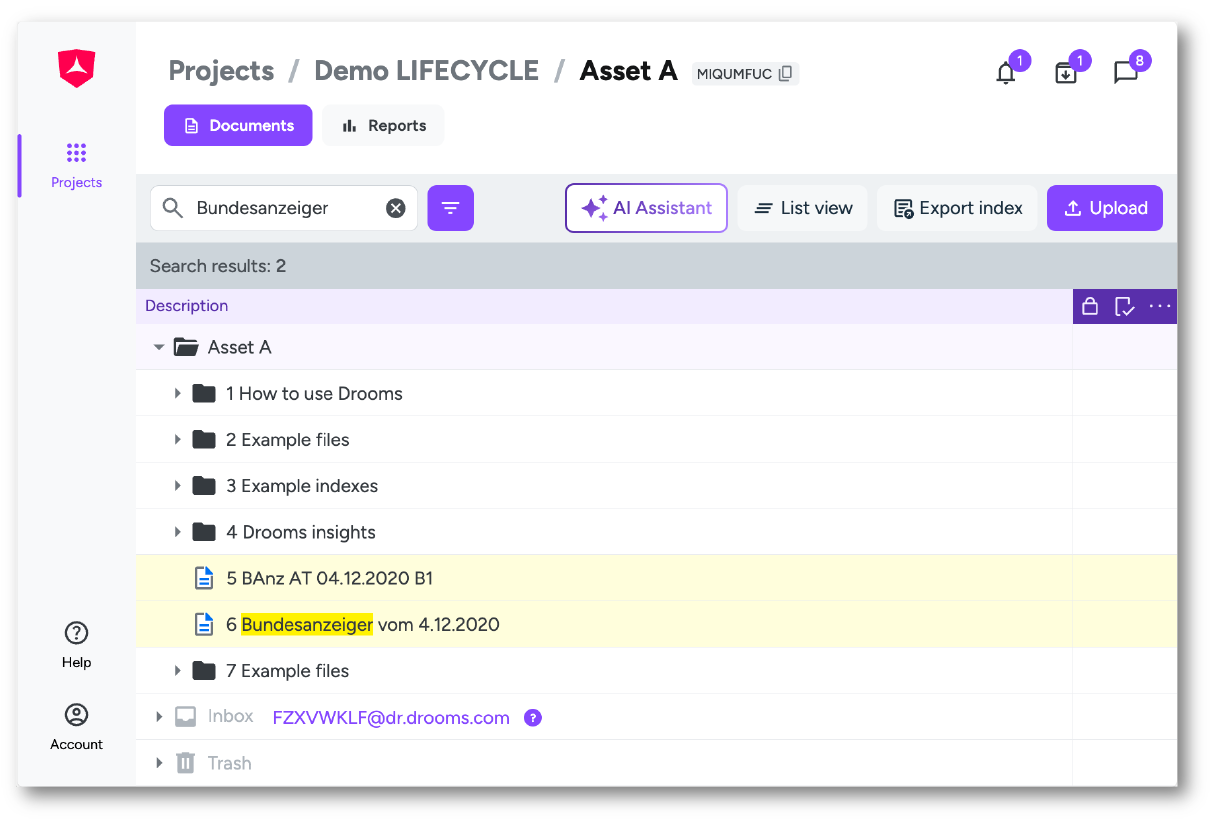
Task: Click the folder icon for How to use Drooms
Action: (204, 393)
